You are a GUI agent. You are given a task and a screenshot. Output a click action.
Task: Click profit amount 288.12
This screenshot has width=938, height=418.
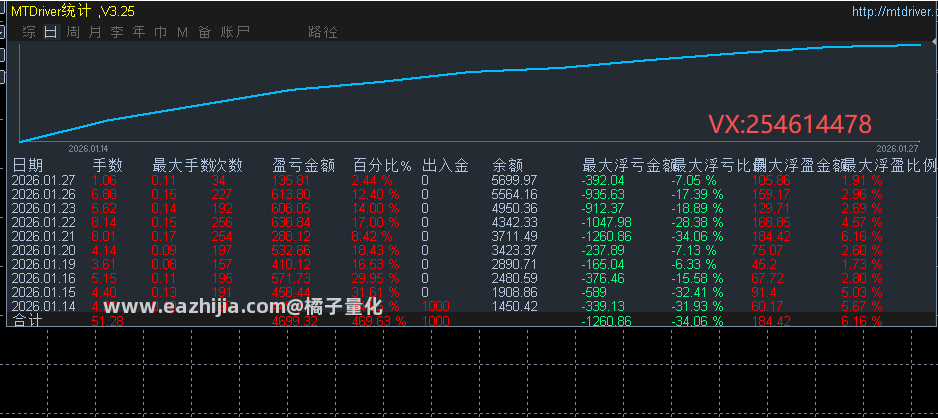click(291, 237)
